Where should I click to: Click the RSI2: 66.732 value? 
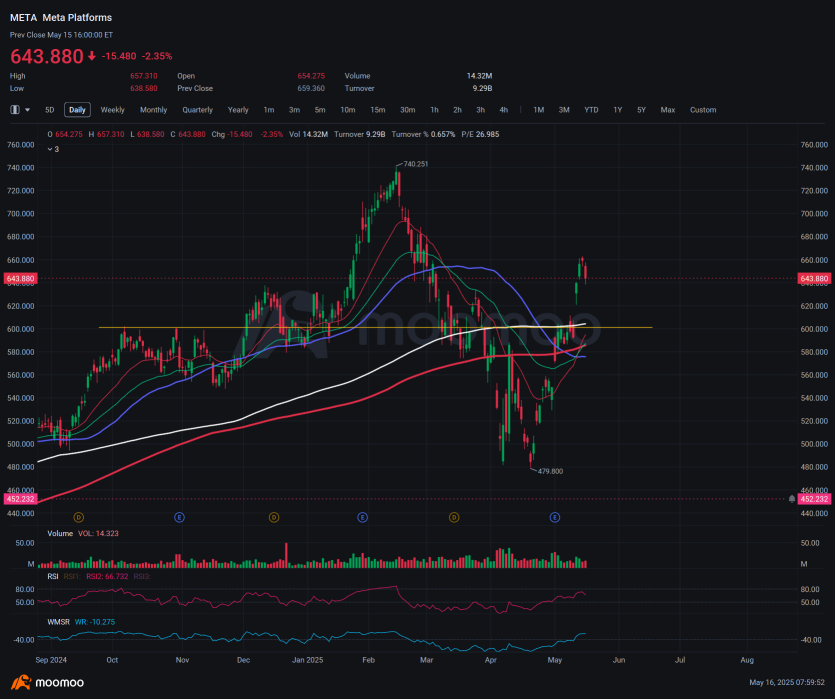107,577
